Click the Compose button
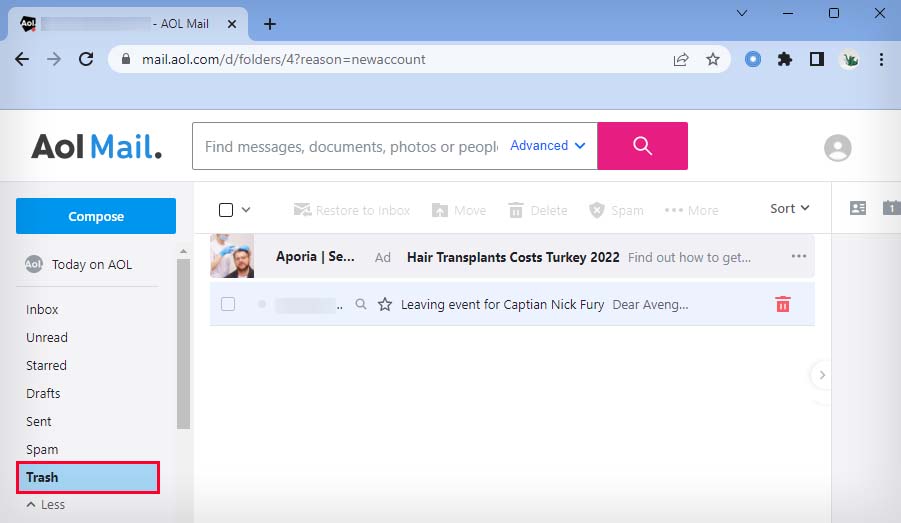This screenshot has width=901, height=523. [96, 216]
